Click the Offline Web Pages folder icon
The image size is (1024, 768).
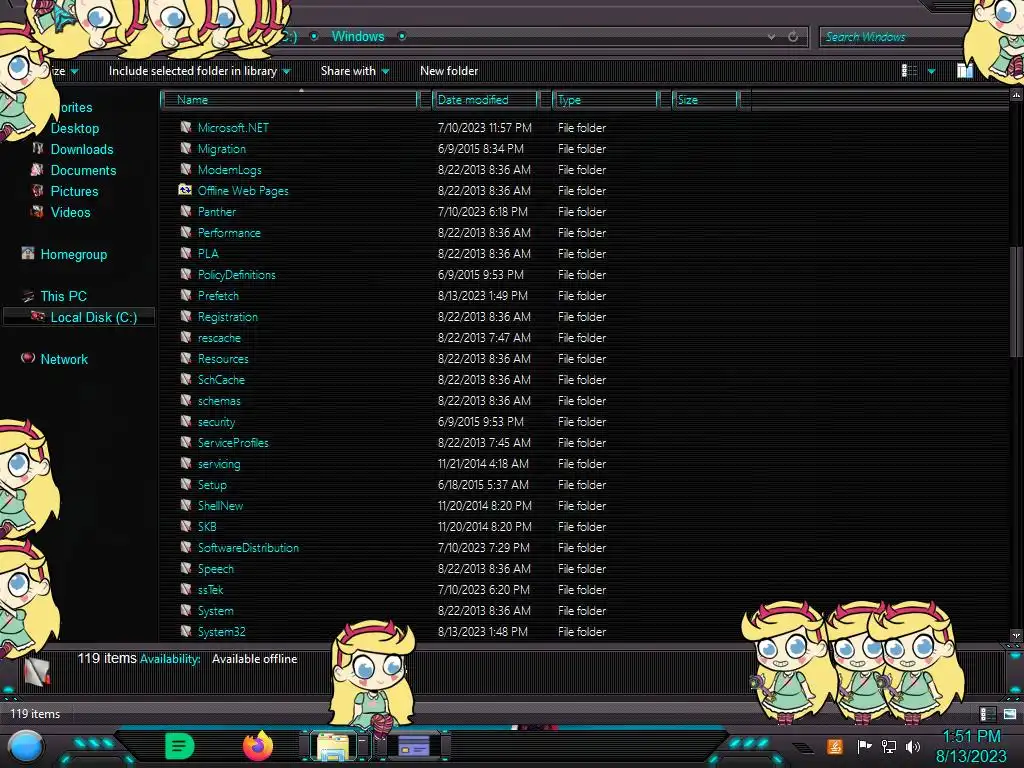(185, 190)
